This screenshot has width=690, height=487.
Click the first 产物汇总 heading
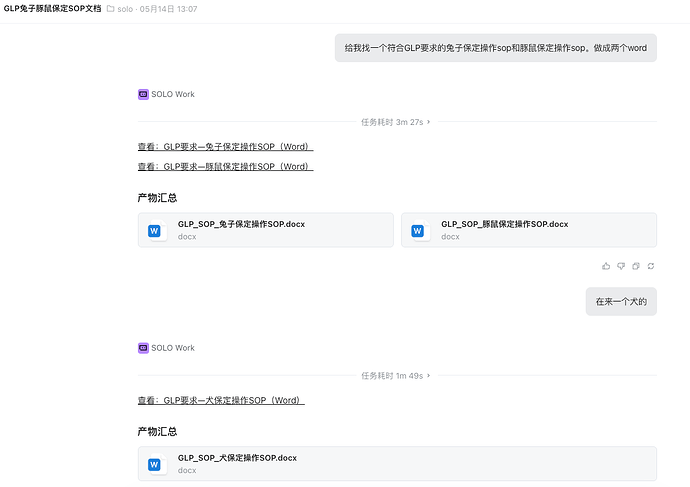point(157,198)
